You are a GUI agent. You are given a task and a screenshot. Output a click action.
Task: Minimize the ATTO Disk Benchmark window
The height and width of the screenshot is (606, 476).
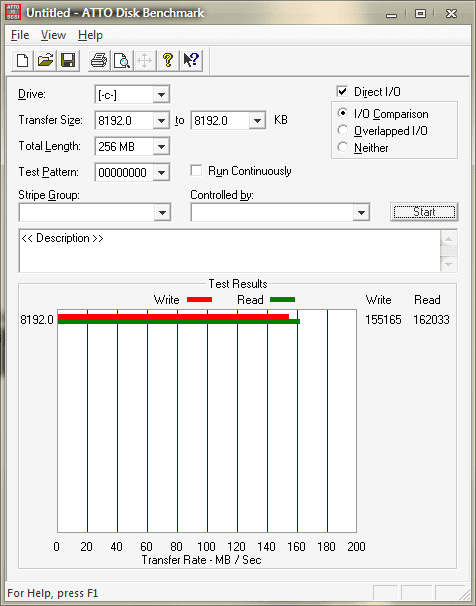pyautogui.click(x=391, y=14)
